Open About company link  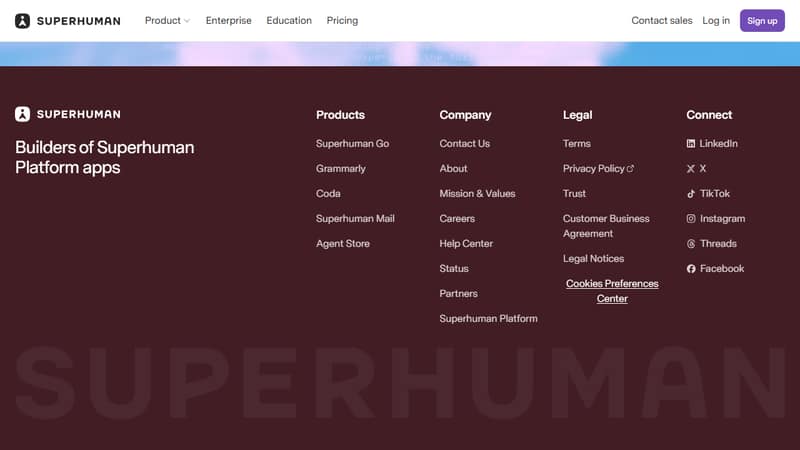click(x=454, y=169)
